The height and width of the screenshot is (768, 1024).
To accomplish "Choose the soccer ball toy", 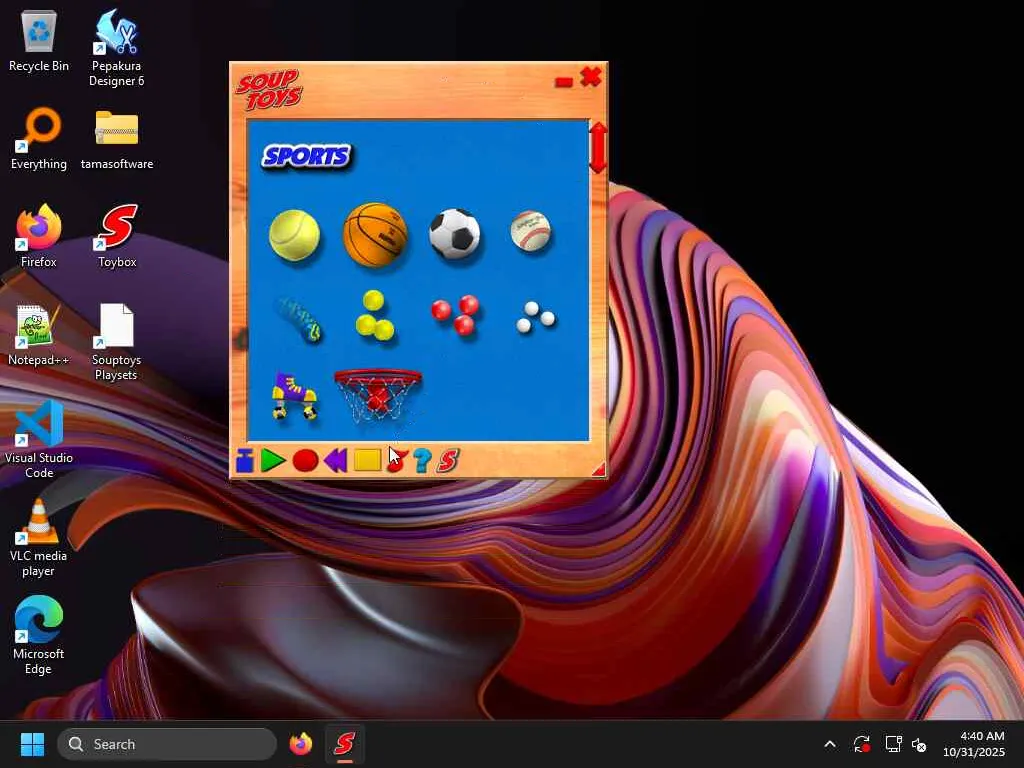I will coord(455,233).
